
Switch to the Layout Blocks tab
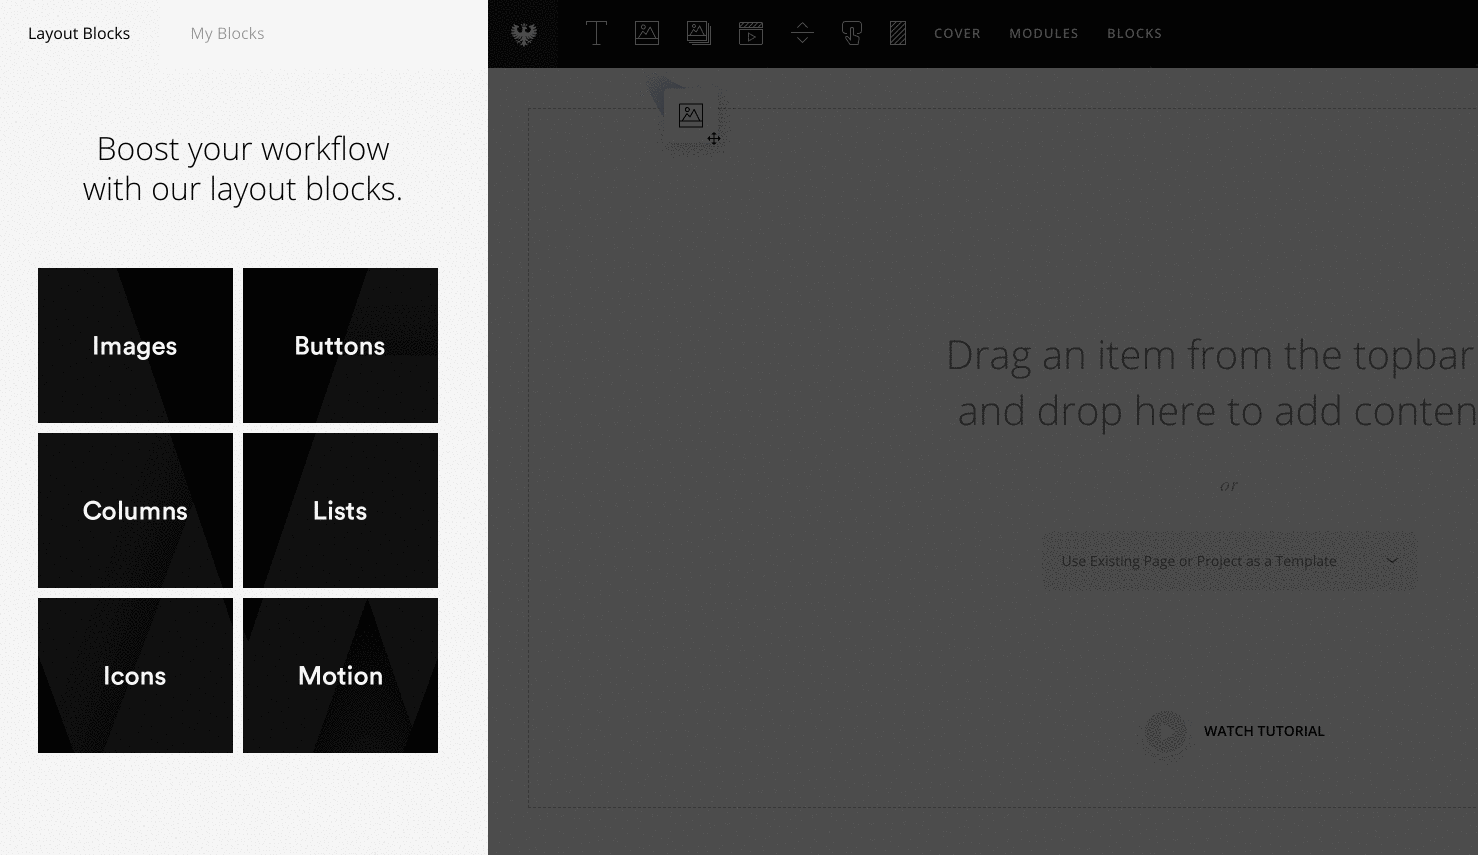[x=79, y=34]
